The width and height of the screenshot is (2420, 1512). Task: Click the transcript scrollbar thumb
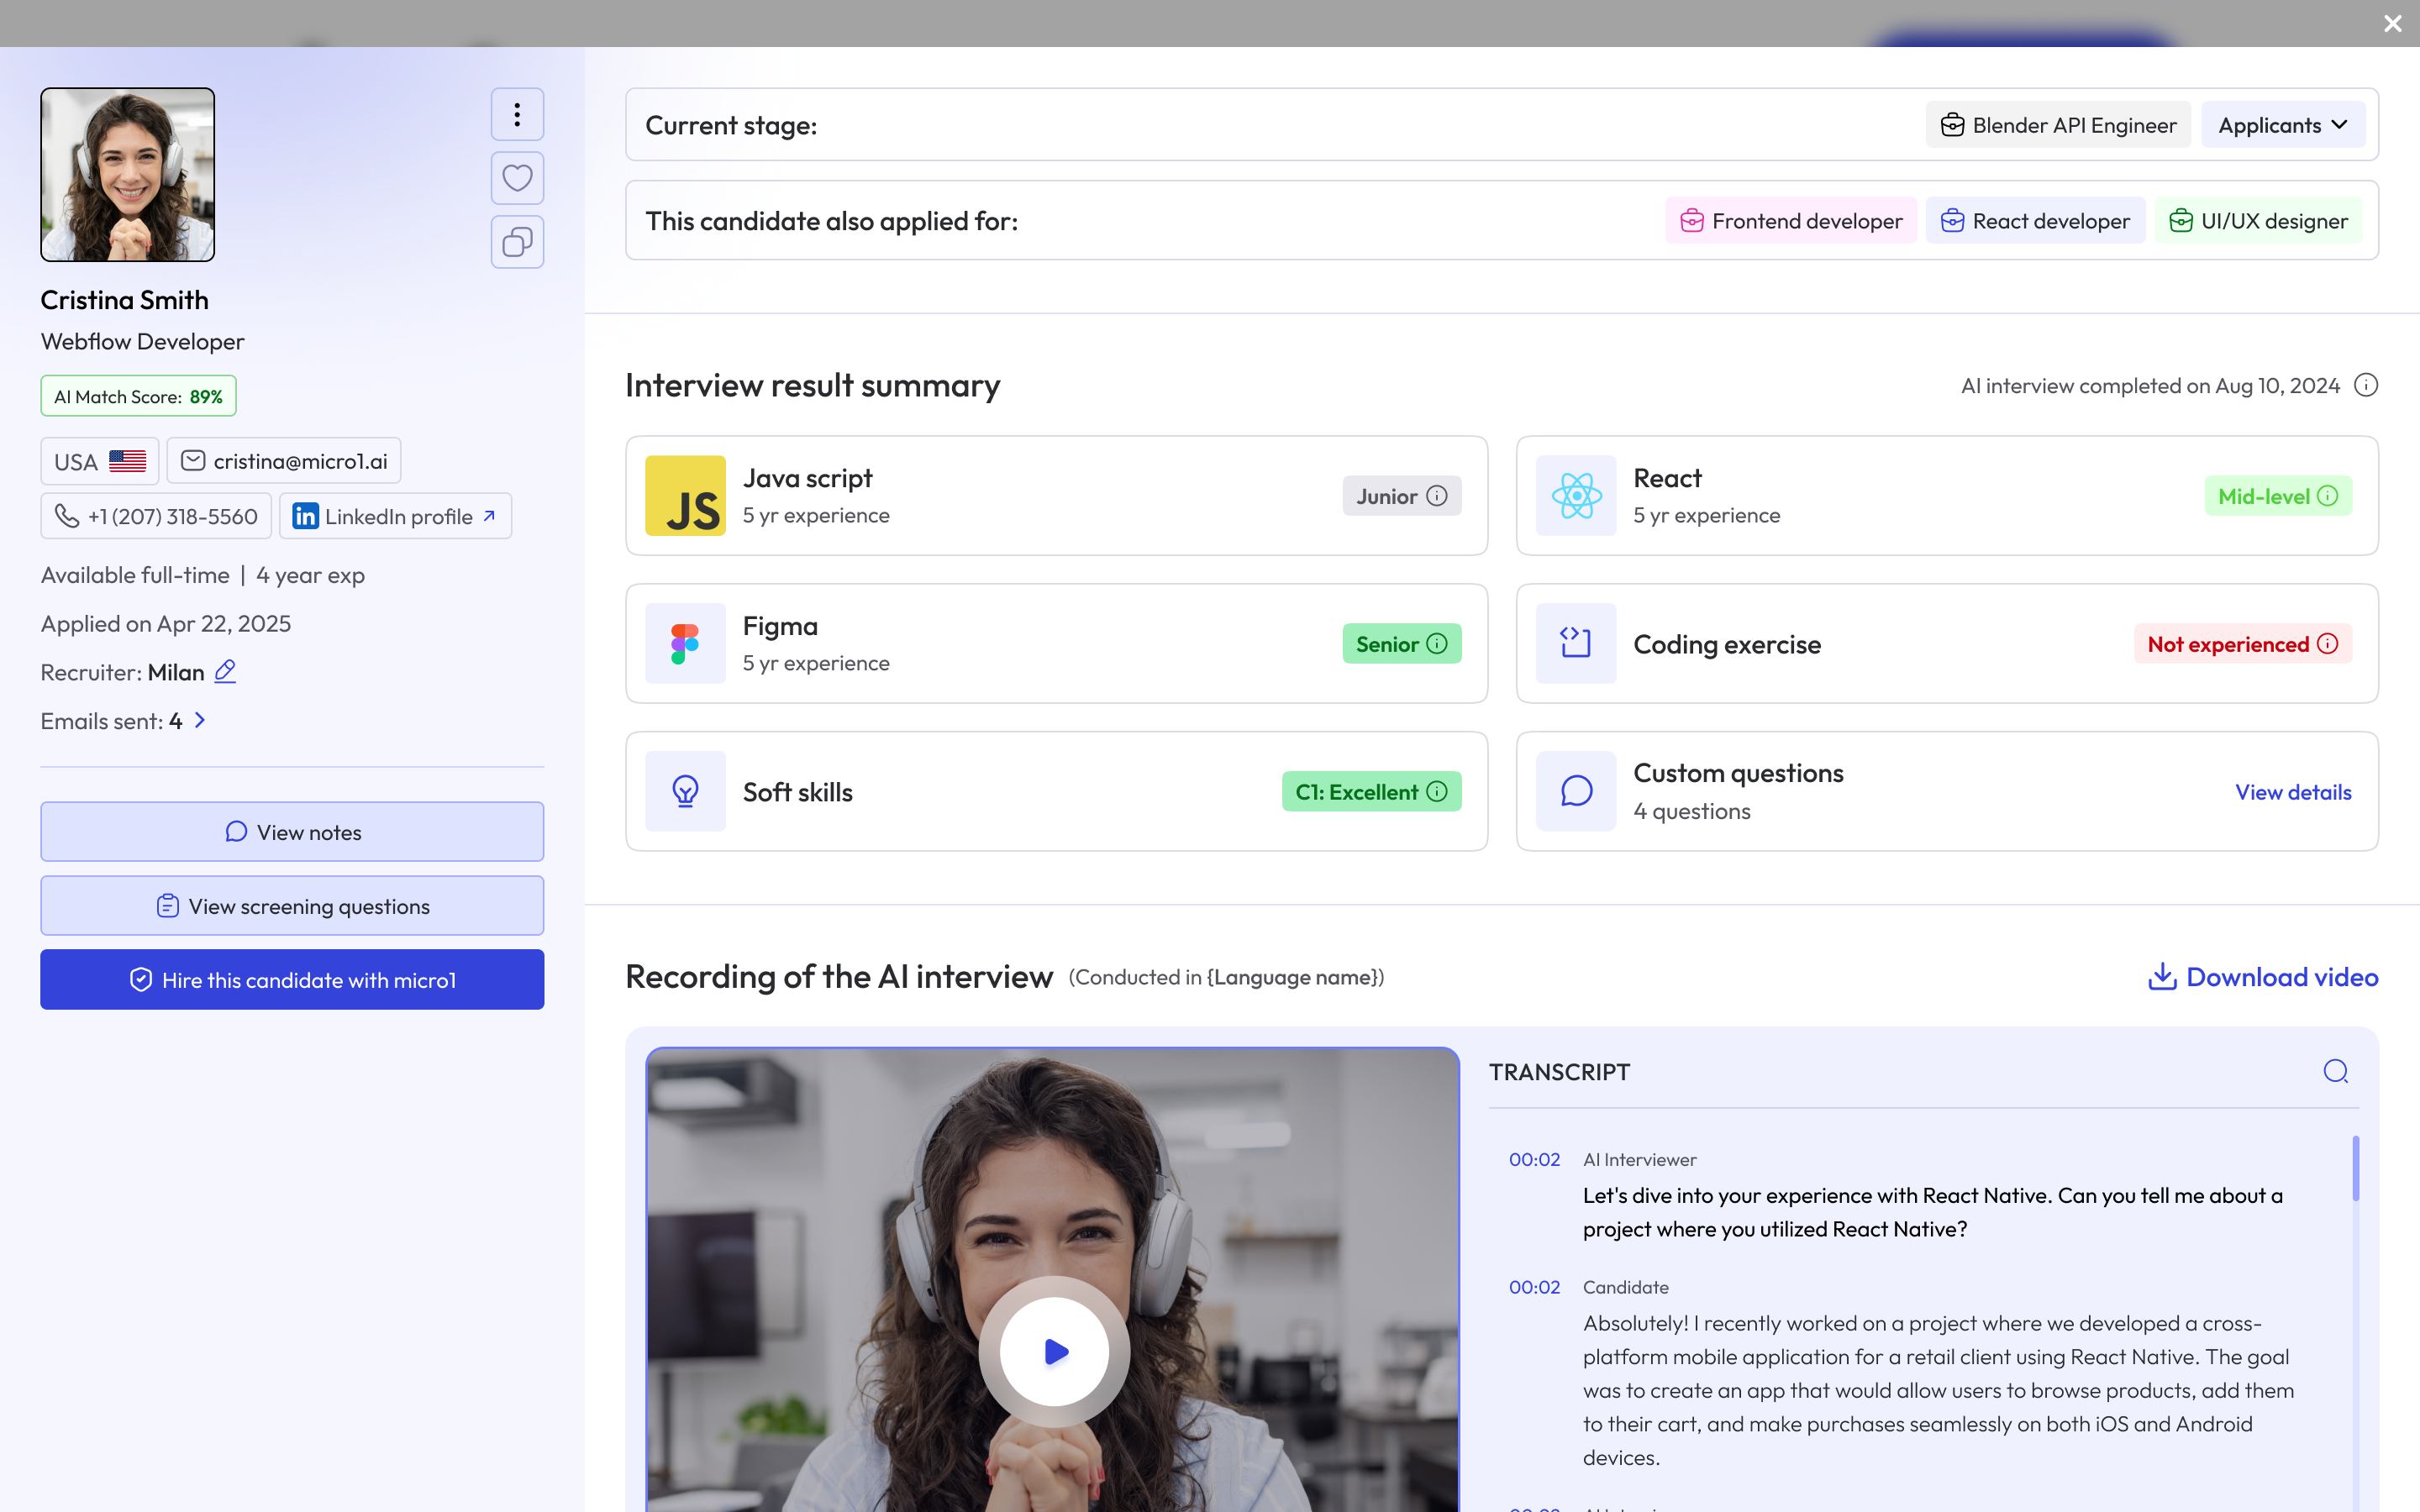[2355, 1168]
